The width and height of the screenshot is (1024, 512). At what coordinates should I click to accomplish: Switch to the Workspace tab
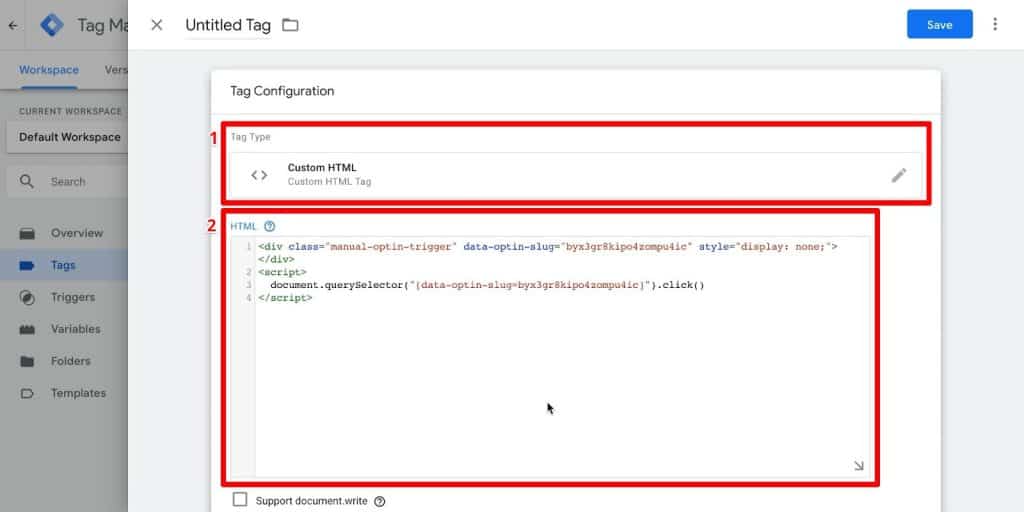(x=49, y=70)
